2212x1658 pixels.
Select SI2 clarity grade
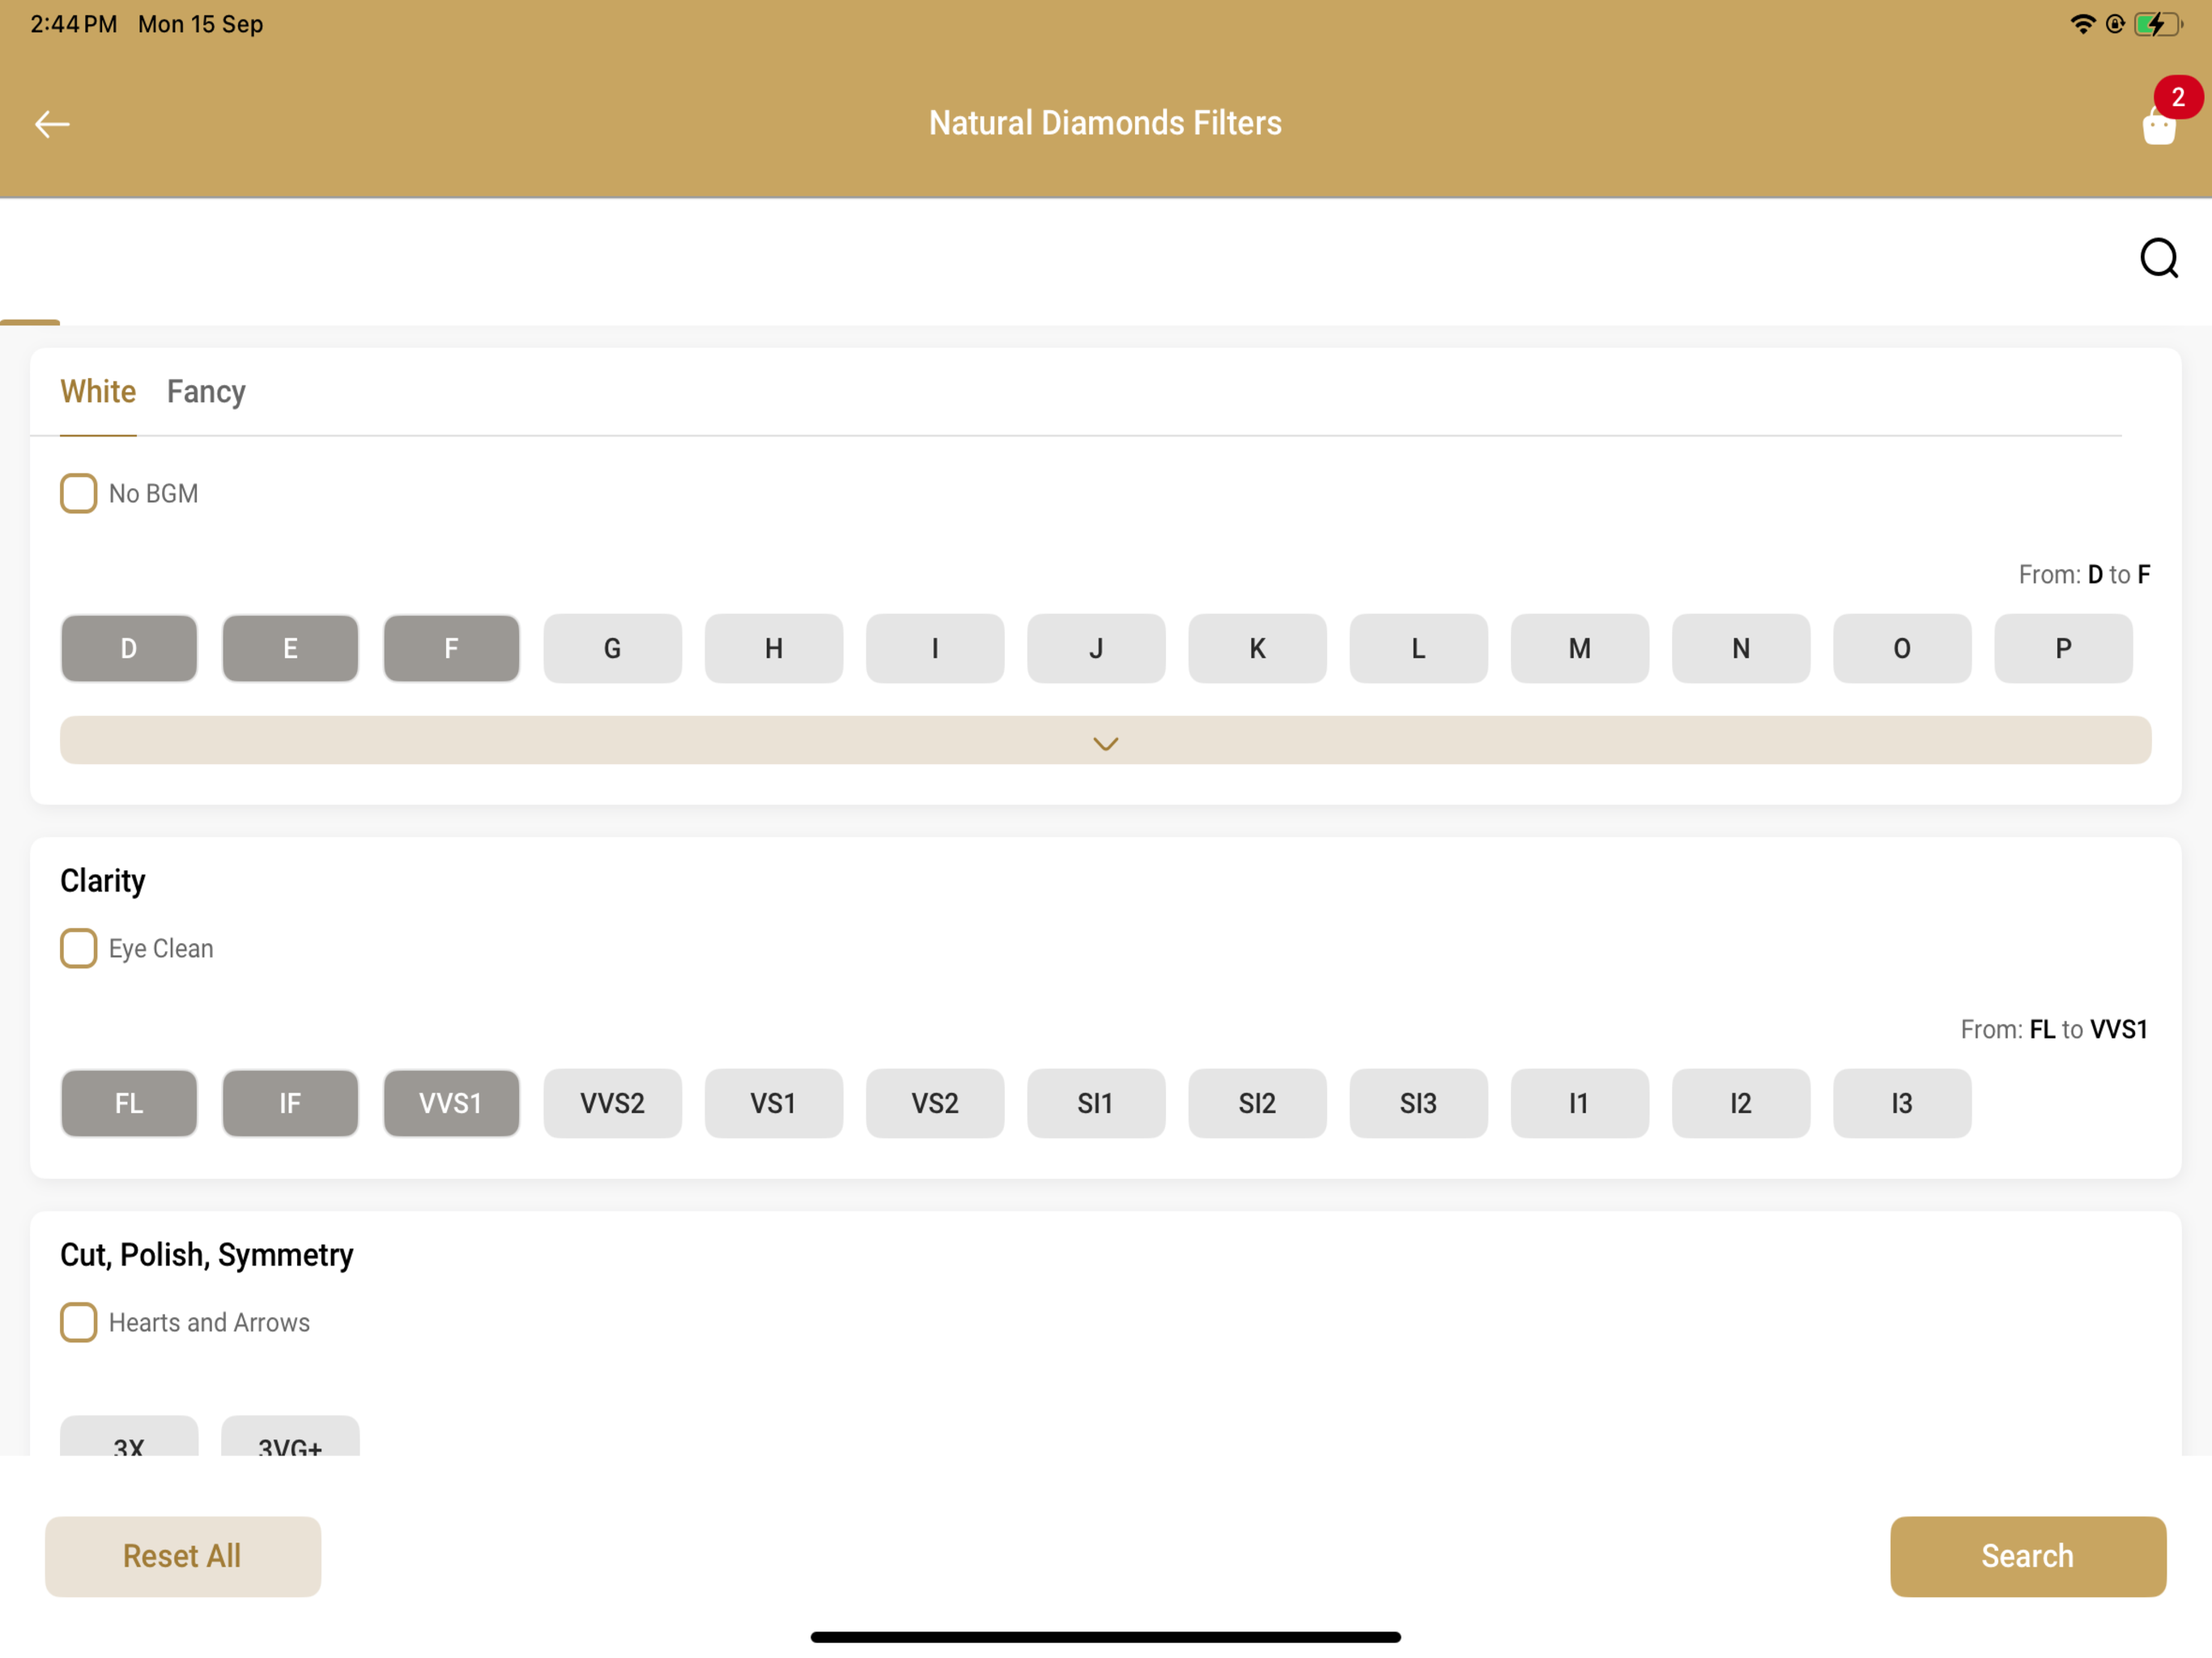pyautogui.click(x=1257, y=1103)
